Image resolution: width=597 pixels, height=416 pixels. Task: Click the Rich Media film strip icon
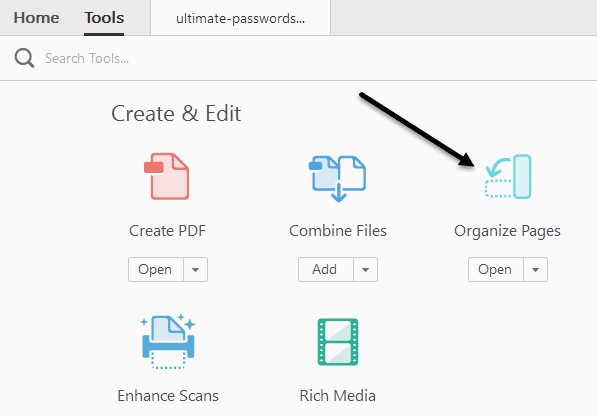(x=338, y=342)
